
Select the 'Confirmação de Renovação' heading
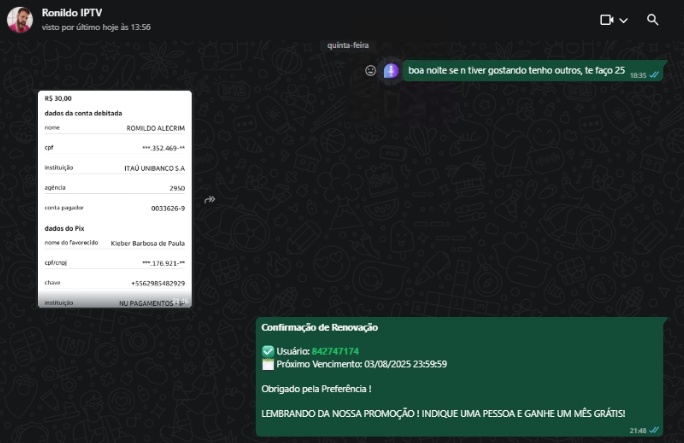(319, 327)
